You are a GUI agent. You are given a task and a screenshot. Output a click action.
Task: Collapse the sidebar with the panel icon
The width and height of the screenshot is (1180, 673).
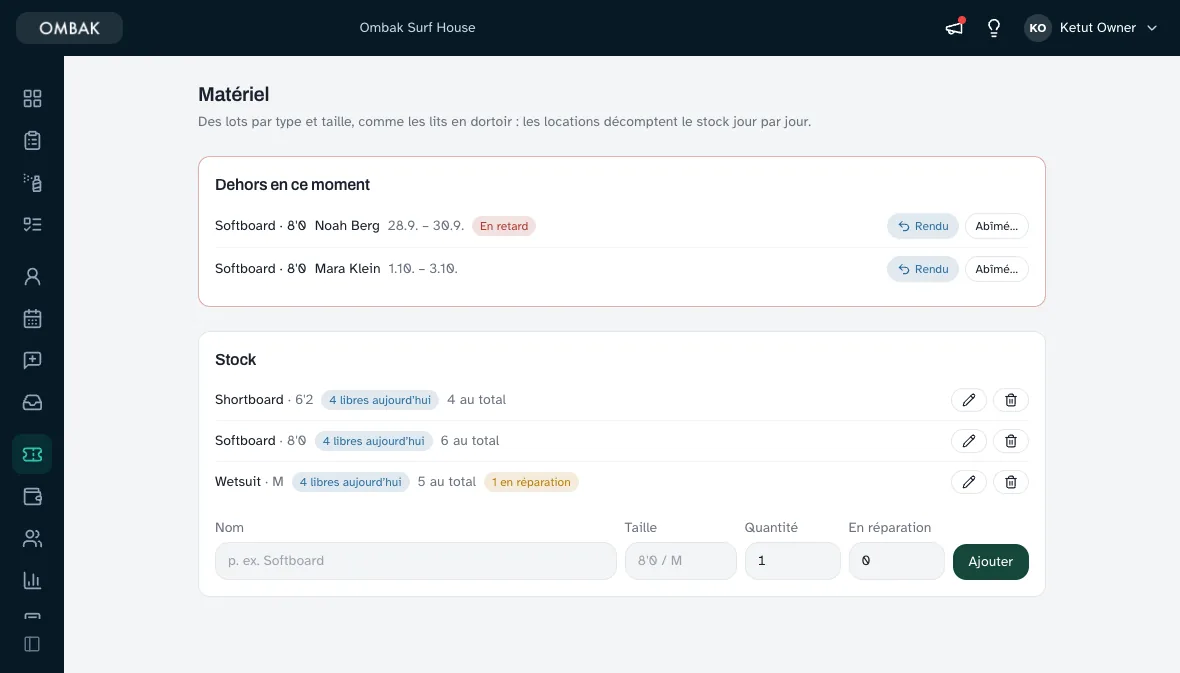(32, 644)
